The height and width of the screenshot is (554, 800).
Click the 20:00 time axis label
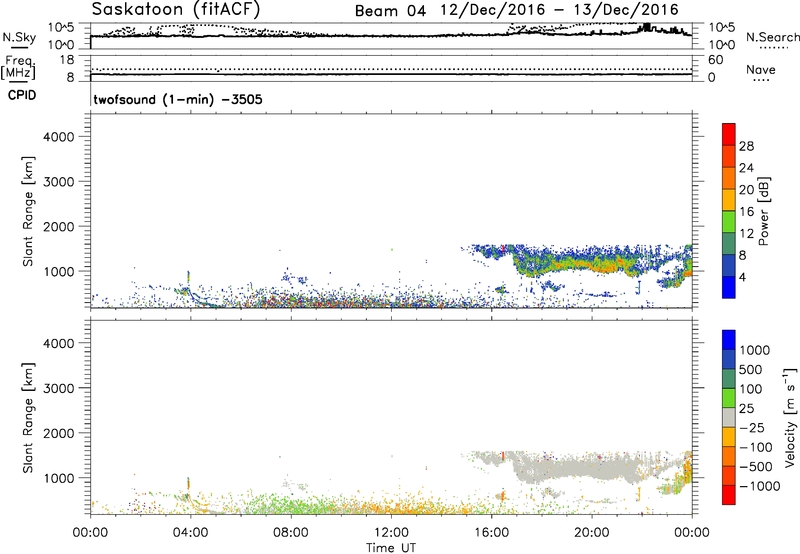click(x=592, y=533)
